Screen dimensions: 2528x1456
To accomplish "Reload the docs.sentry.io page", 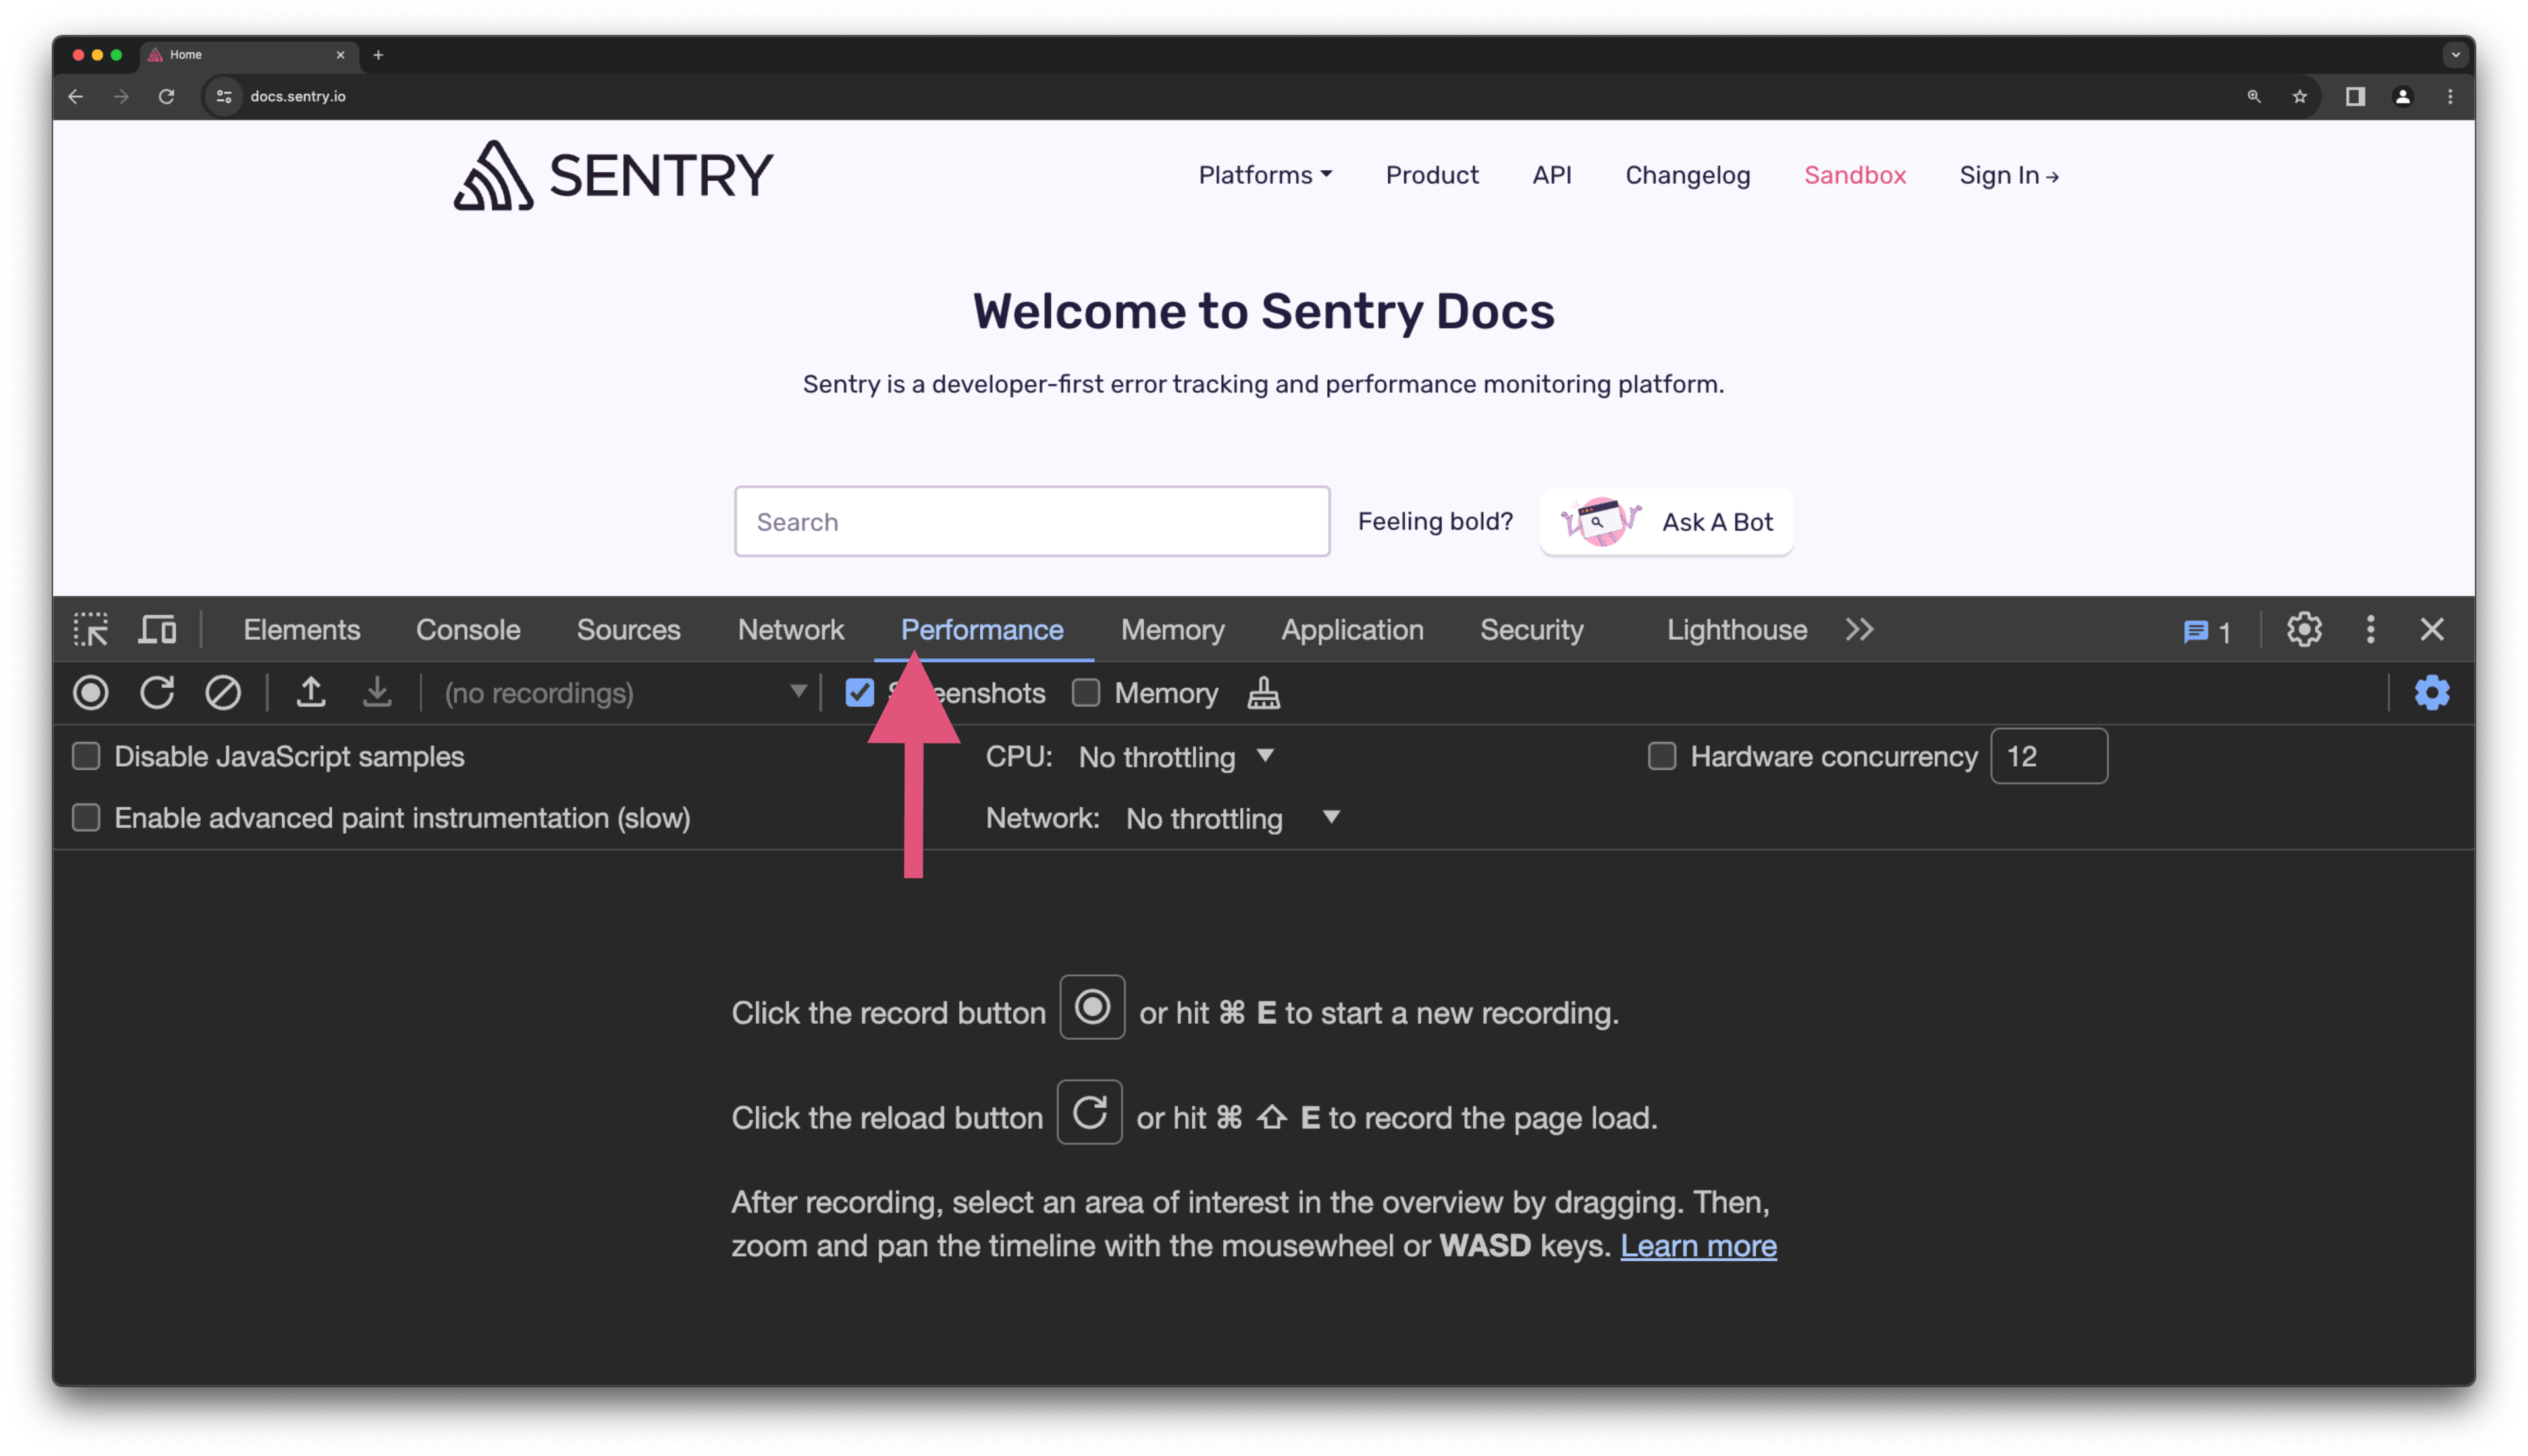I will pyautogui.click(x=167, y=96).
